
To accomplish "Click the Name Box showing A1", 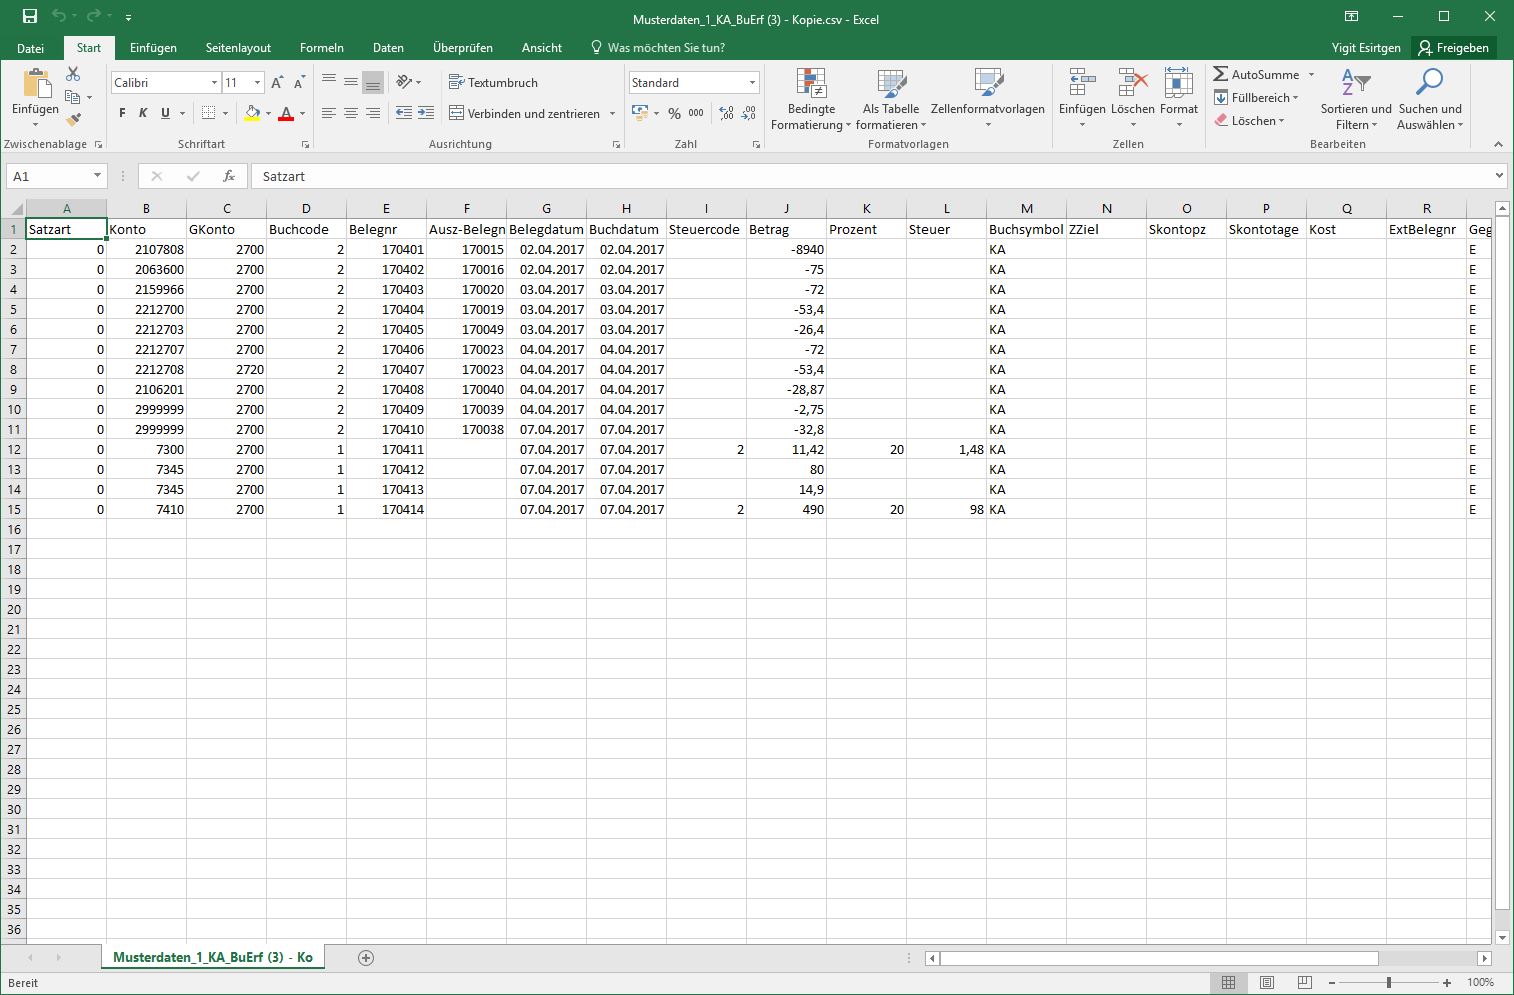I will pos(56,176).
